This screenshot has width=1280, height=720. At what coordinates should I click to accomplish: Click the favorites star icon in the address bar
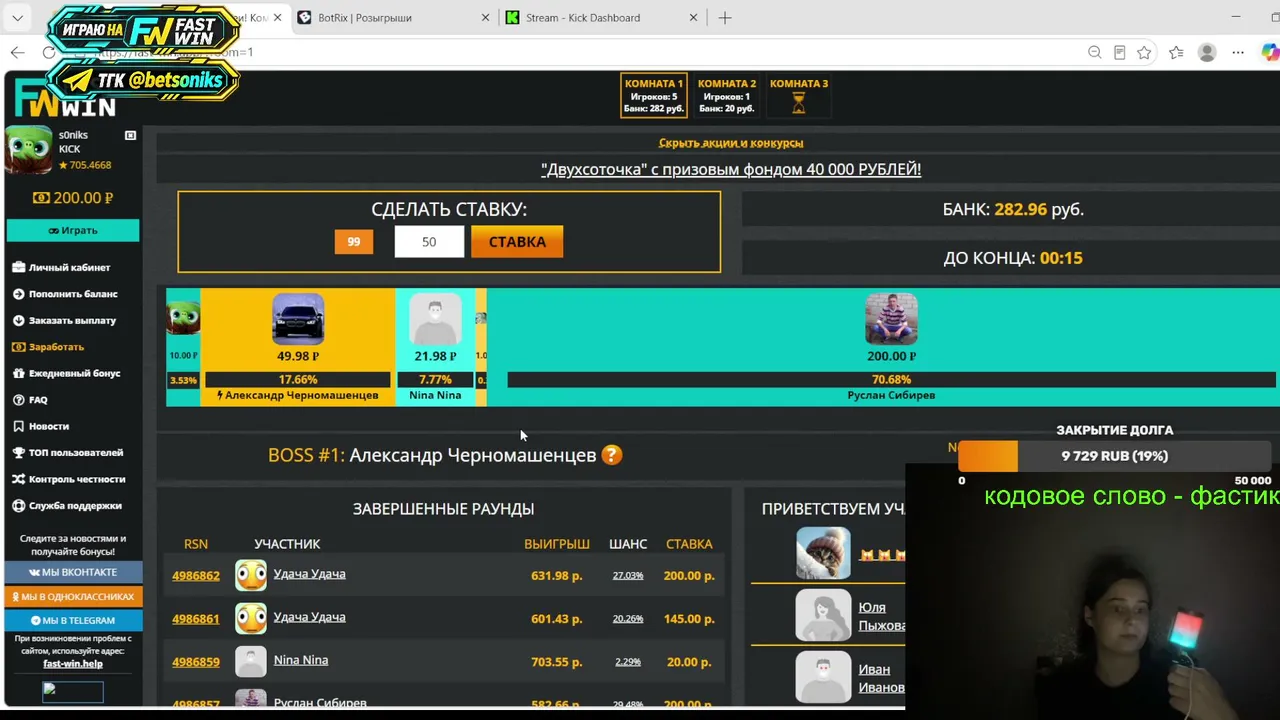(1144, 52)
